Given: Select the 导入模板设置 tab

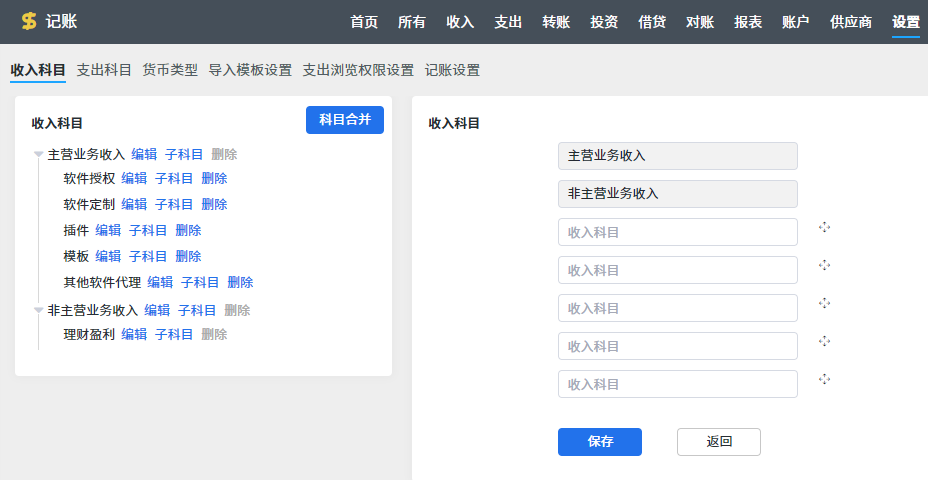Looking at the screenshot, I should (250, 70).
